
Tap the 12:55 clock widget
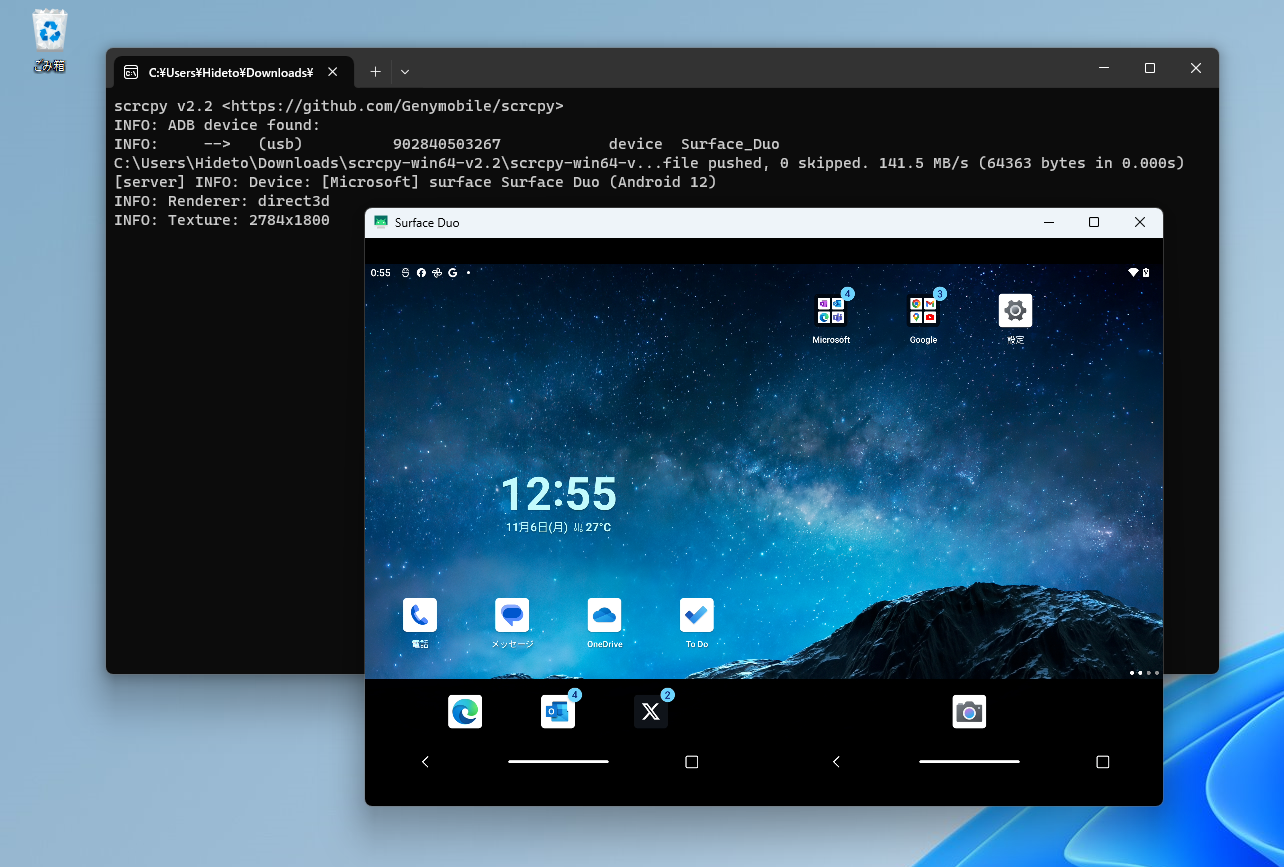(559, 494)
